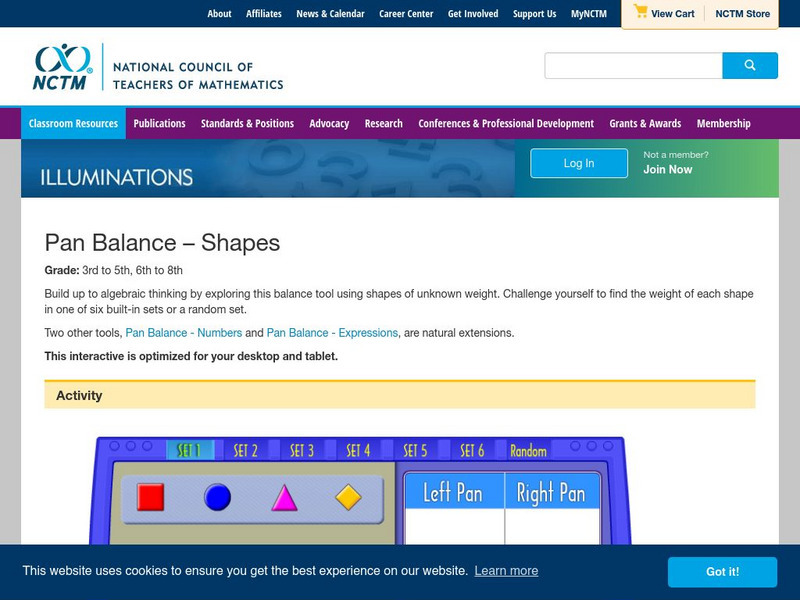Accept cookies with Got it! button

(x=722, y=572)
